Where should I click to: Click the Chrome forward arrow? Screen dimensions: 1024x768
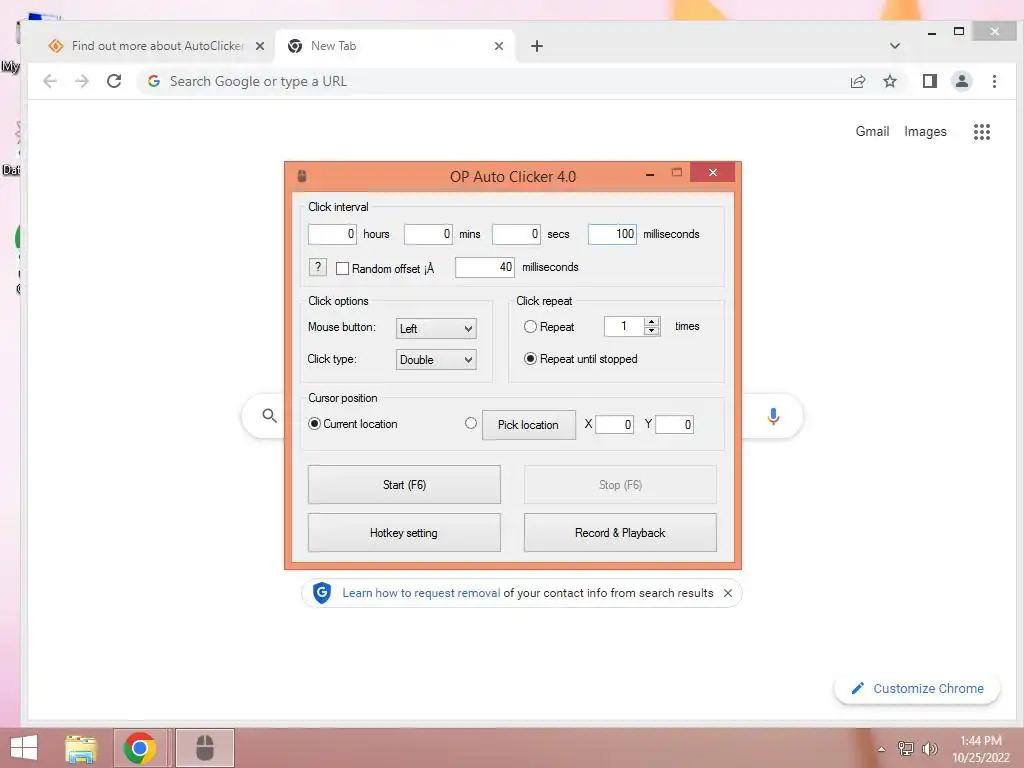click(x=82, y=81)
